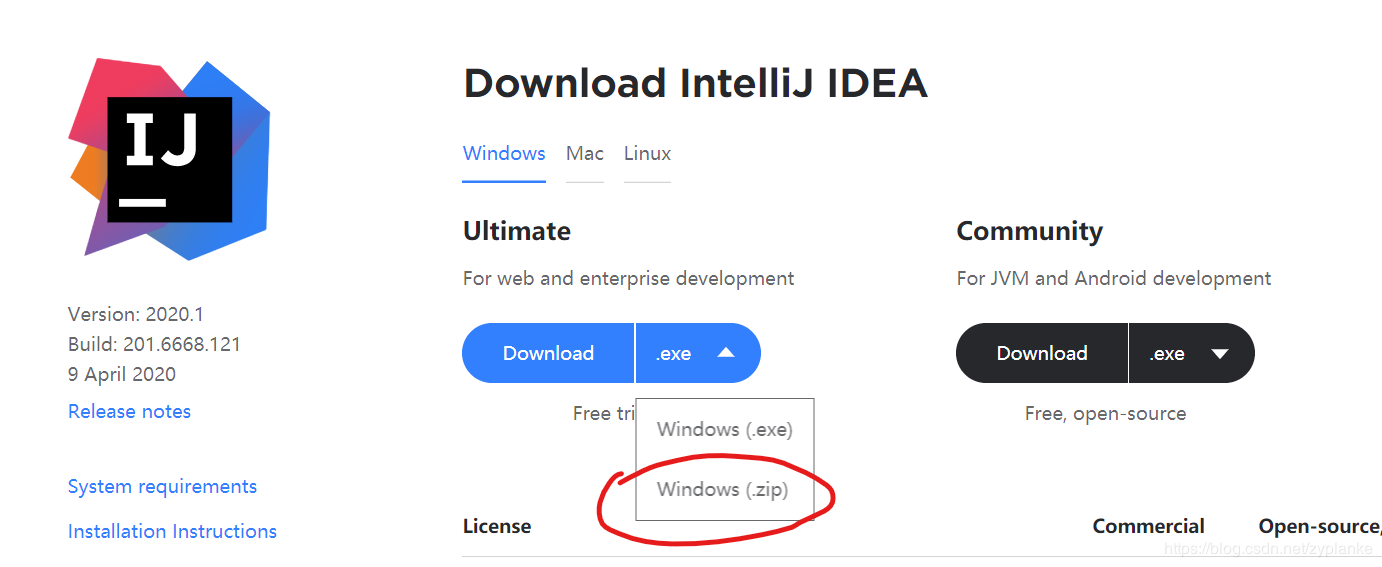This screenshot has height=567, width=1382.
Task: Expand the Community .exe dropdown arrow
Action: tap(1219, 353)
